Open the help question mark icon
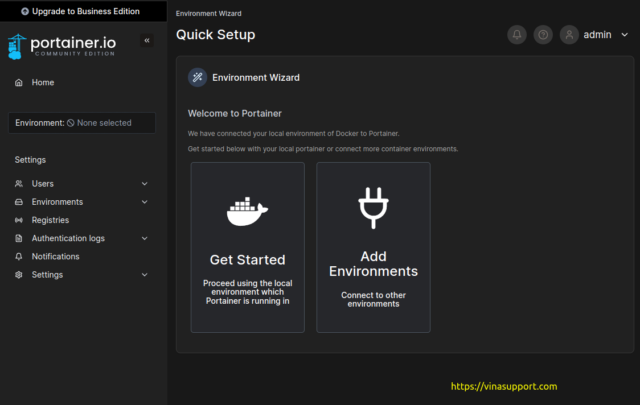This screenshot has height=405, width=640. tap(543, 35)
